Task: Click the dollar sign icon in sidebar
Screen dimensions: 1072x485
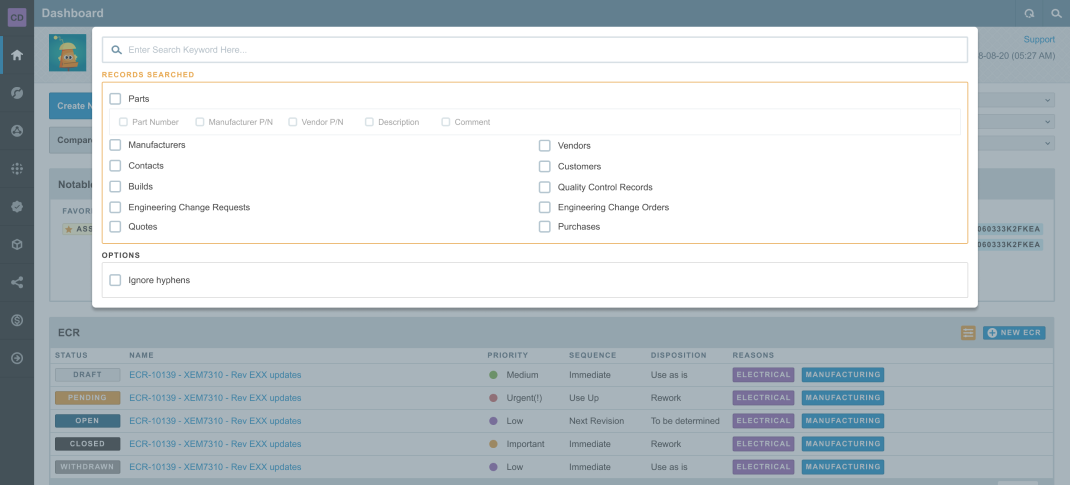Action: click(x=16, y=320)
